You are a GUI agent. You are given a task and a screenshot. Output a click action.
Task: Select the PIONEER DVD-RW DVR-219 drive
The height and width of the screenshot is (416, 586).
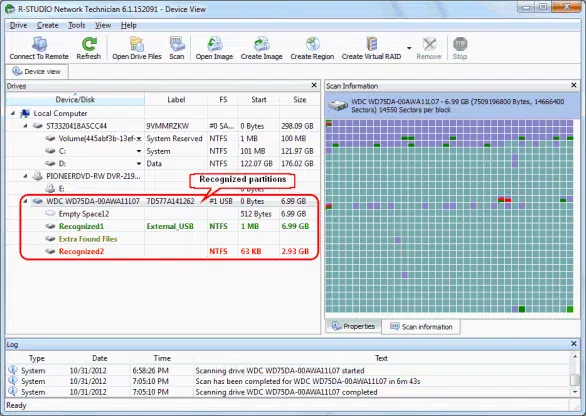click(93, 176)
